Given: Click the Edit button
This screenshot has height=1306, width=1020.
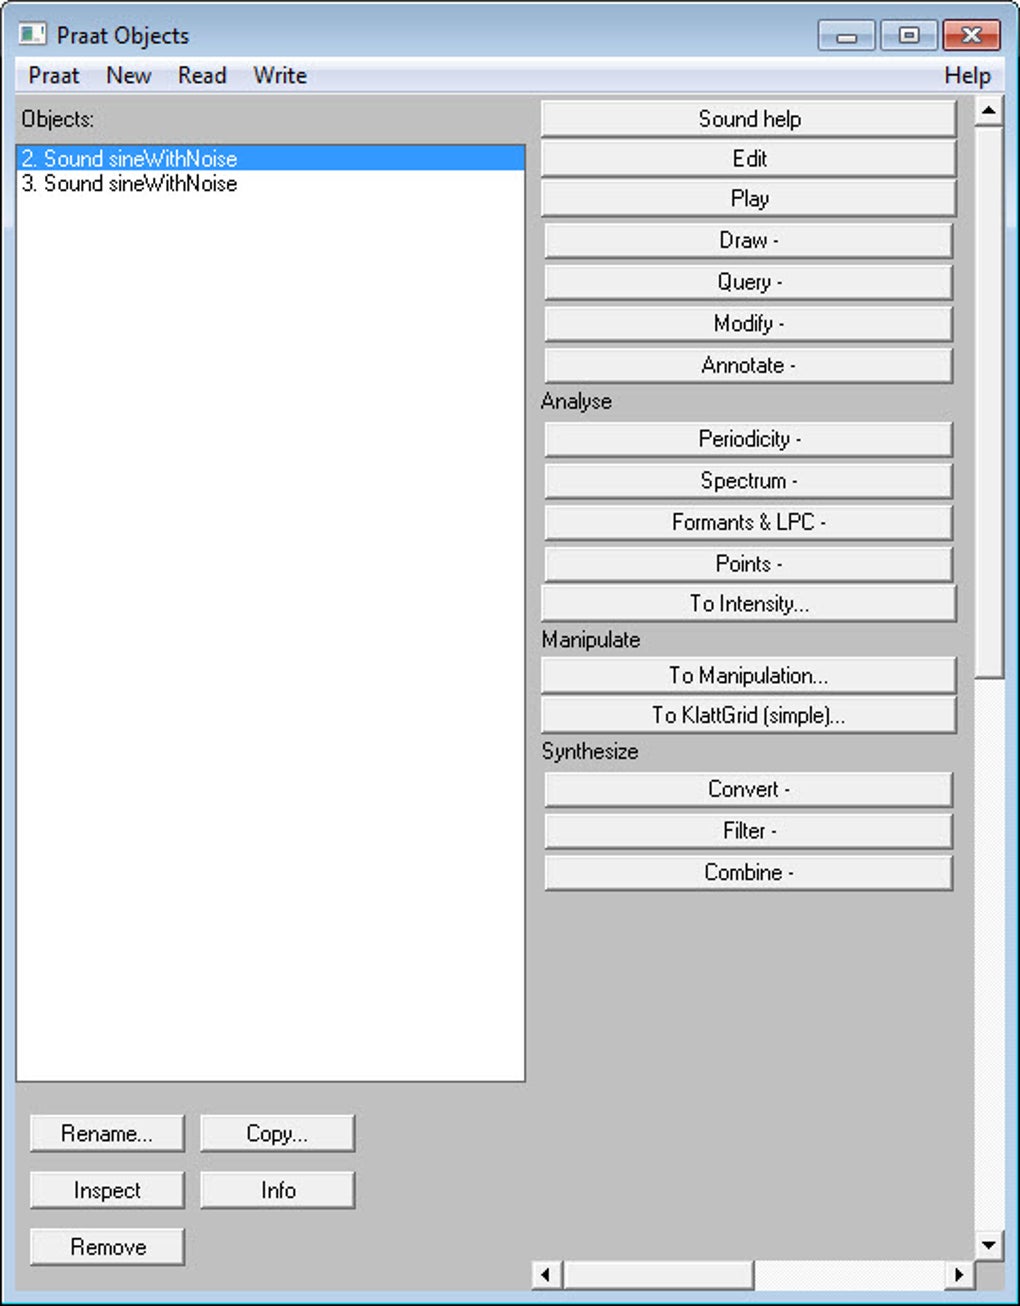Looking at the screenshot, I should [x=749, y=159].
